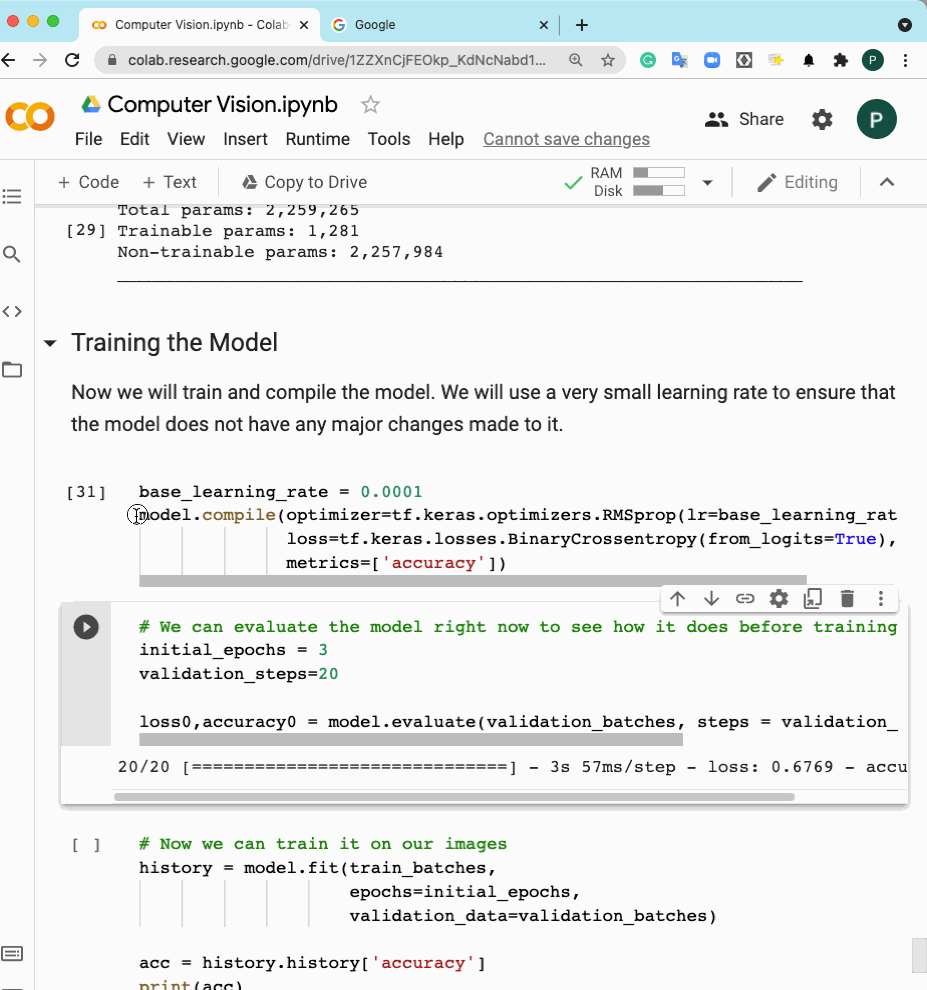Image resolution: width=927 pixels, height=990 pixels.
Task: Open the command palette icon at bottom left
Action: click(12, 953)
